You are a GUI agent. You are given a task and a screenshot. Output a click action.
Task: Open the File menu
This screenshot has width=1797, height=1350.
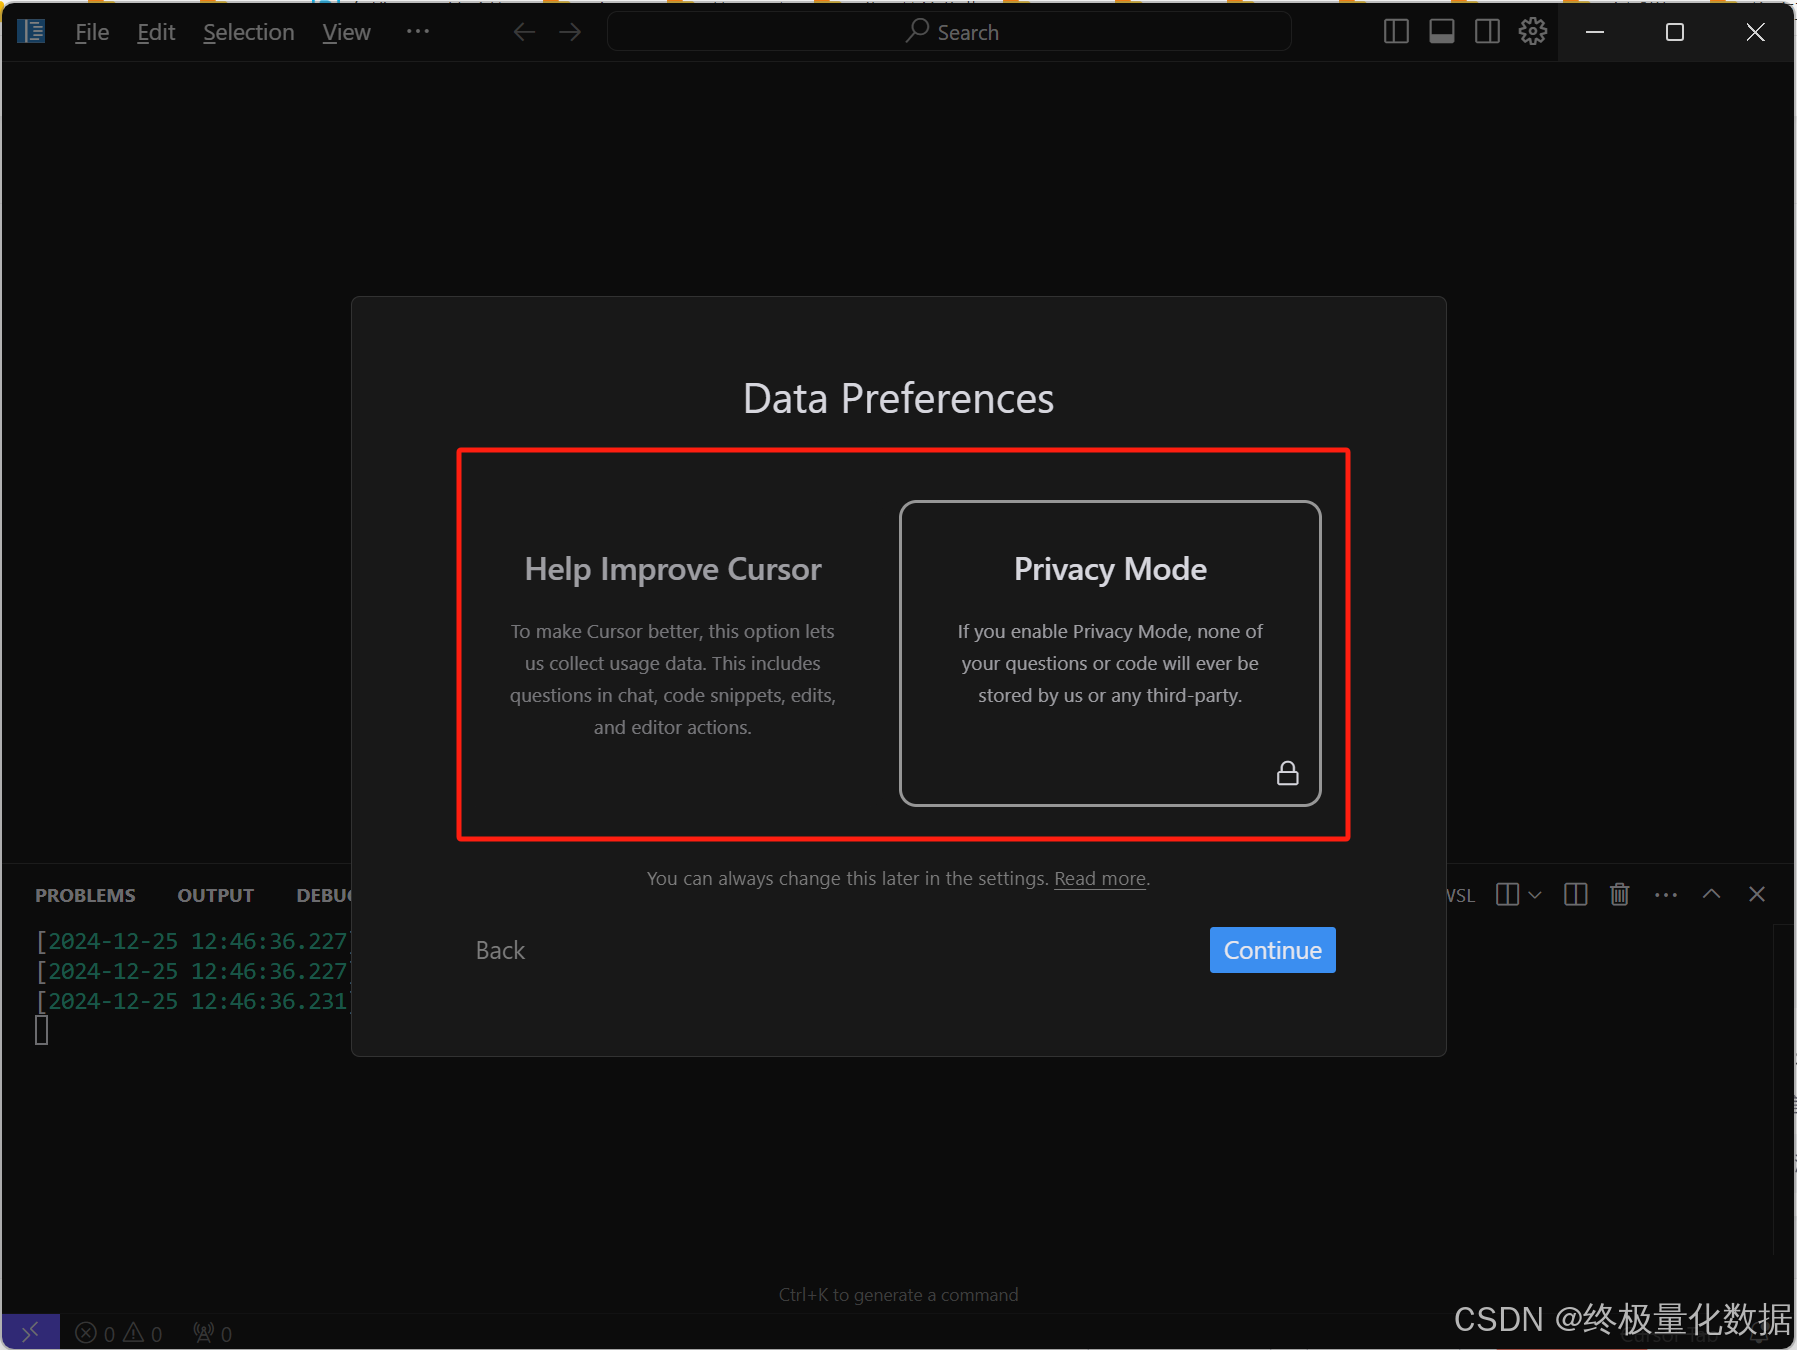coord(92,32)
